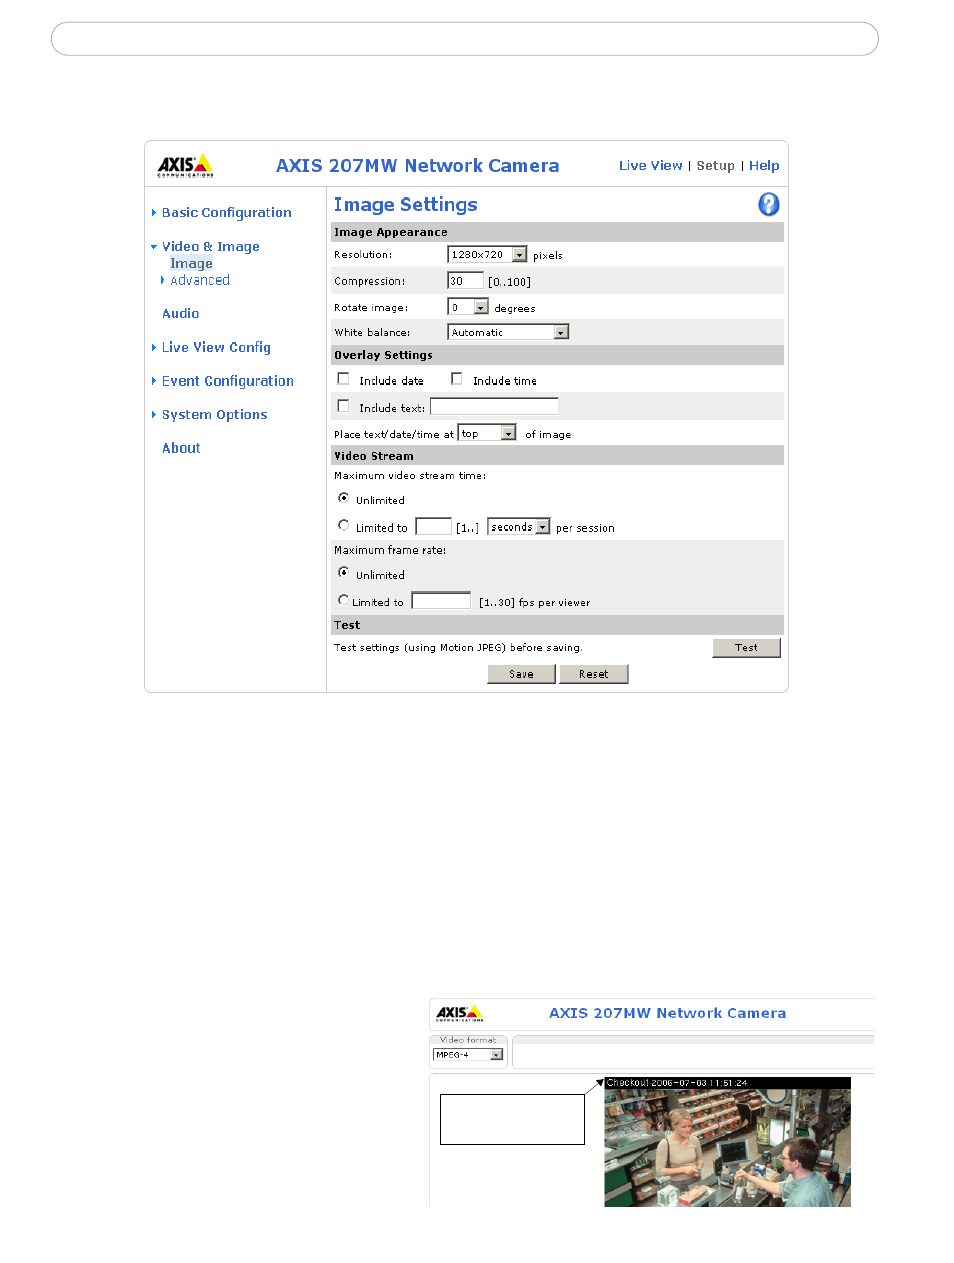Enable the Include time checkbox
Image resolution: width=954 pixels, height=1263 pixels.
[x=456, y=379]
